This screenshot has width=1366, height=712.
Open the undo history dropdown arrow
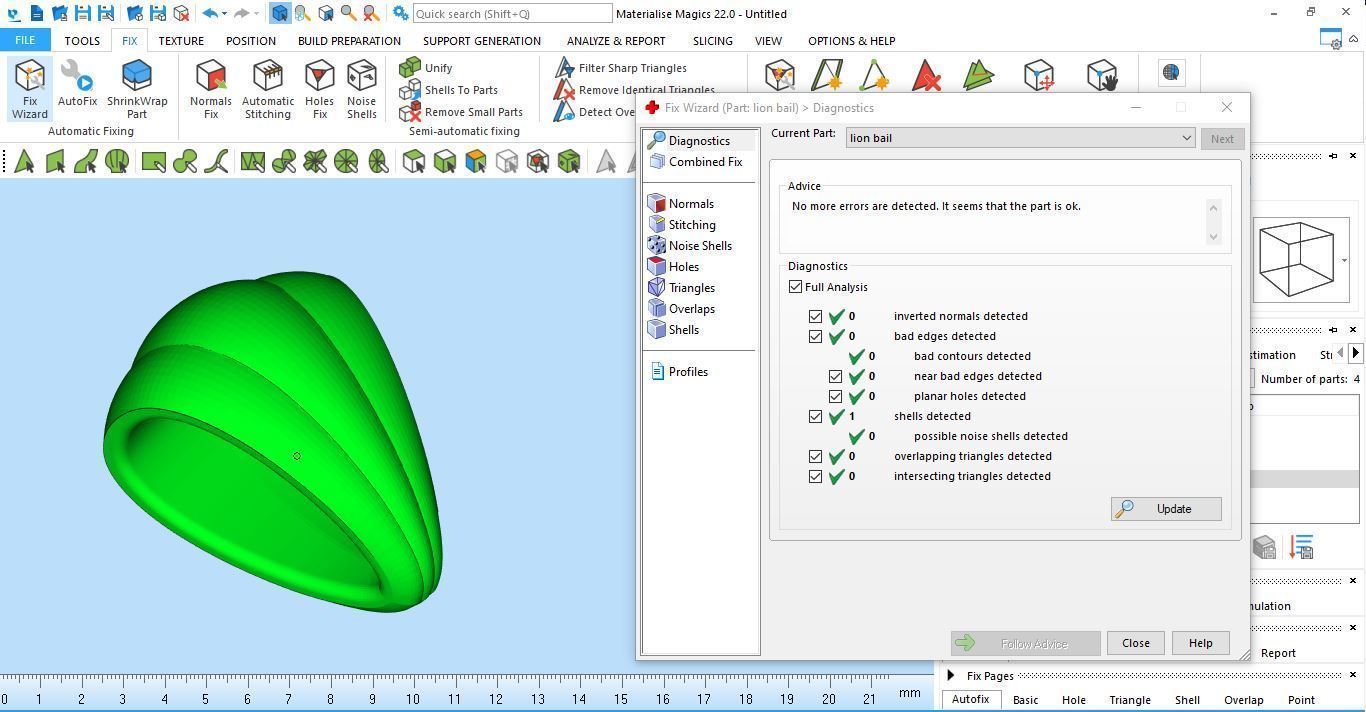(x=224, y=14)
